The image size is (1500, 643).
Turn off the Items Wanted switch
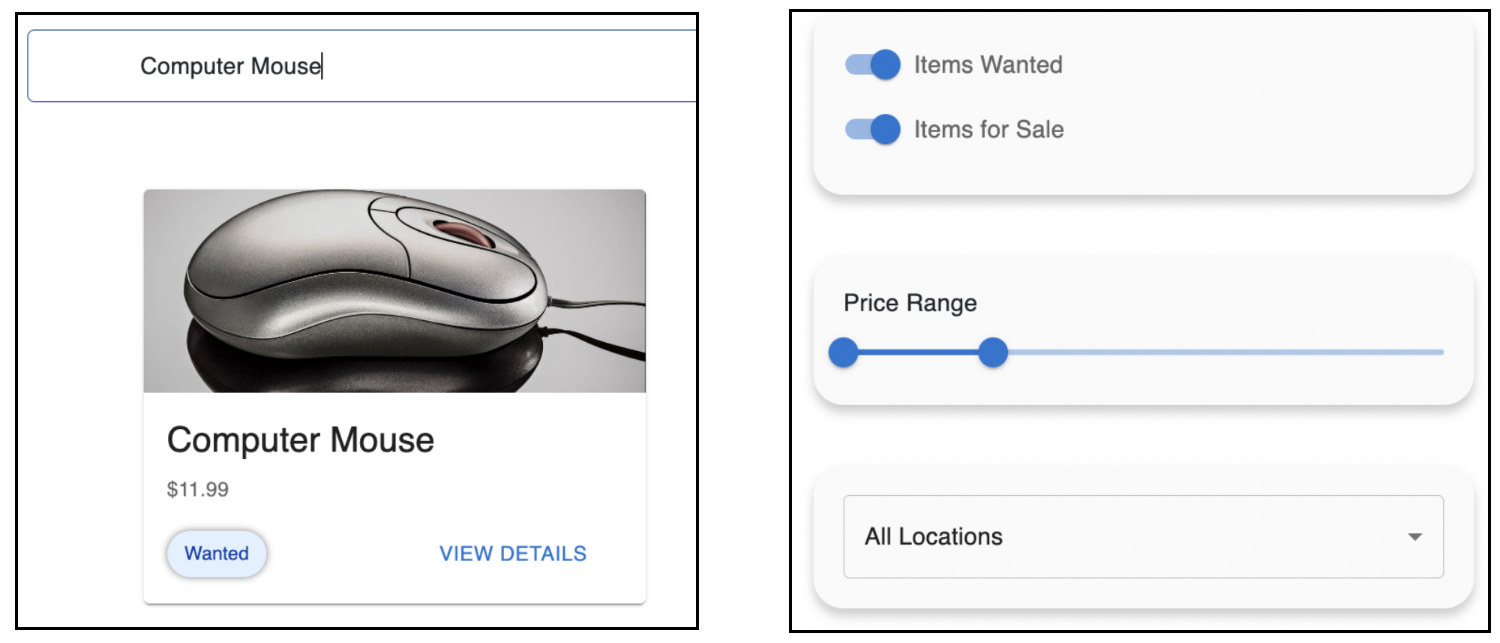click(x=873, y=65)
